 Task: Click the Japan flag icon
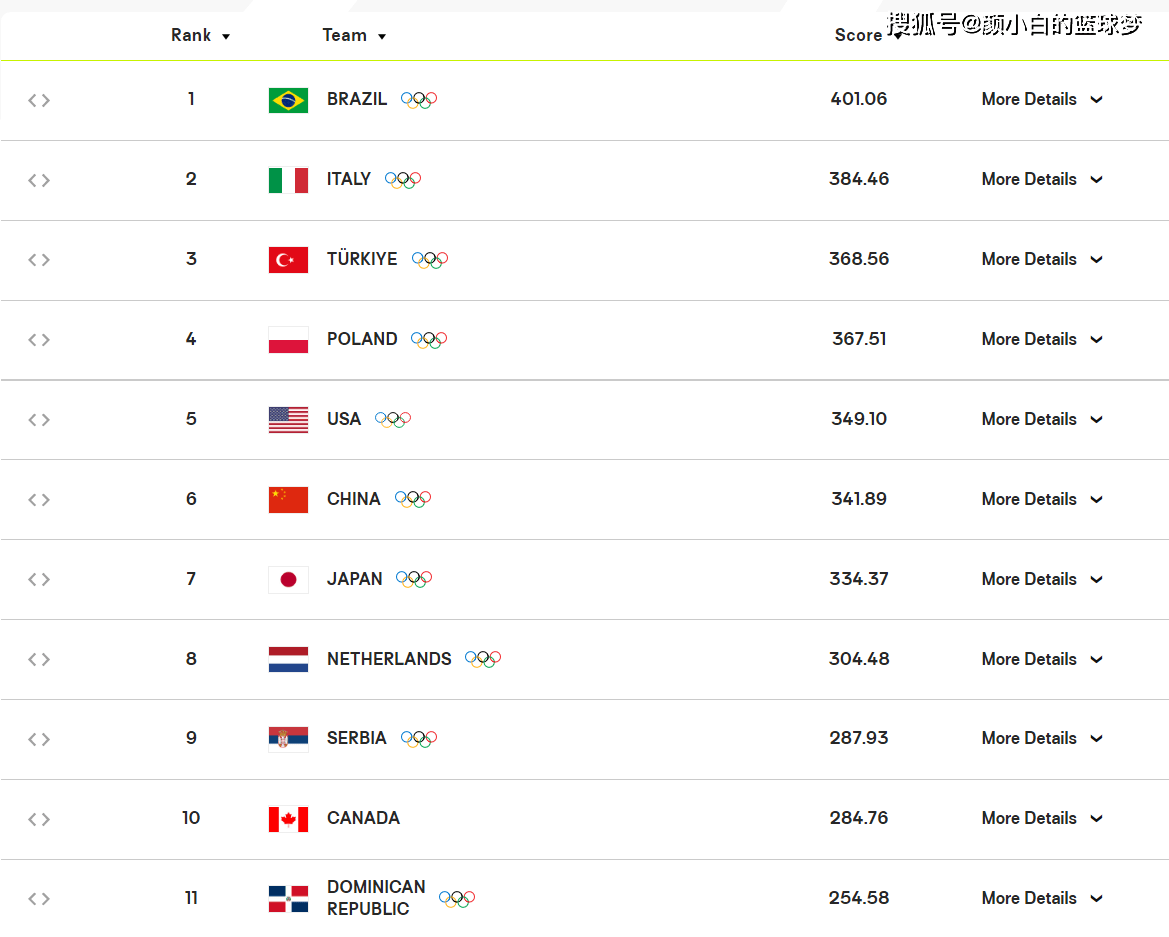(x=289, y=579)
